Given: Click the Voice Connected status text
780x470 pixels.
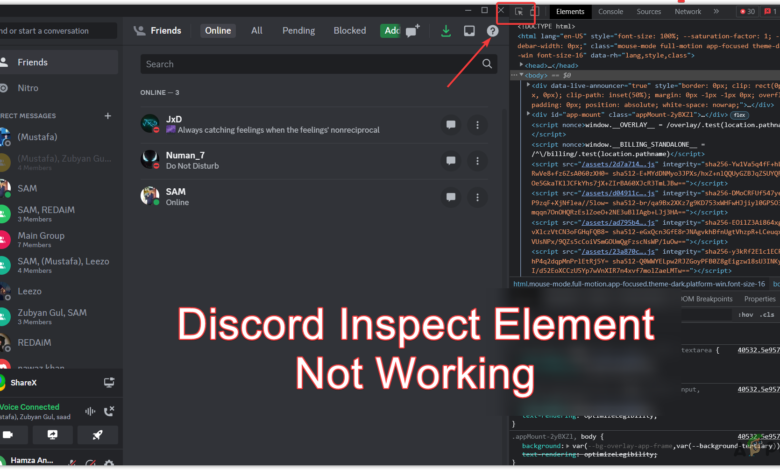Looking at the screenshot, I should pos(30,407).
